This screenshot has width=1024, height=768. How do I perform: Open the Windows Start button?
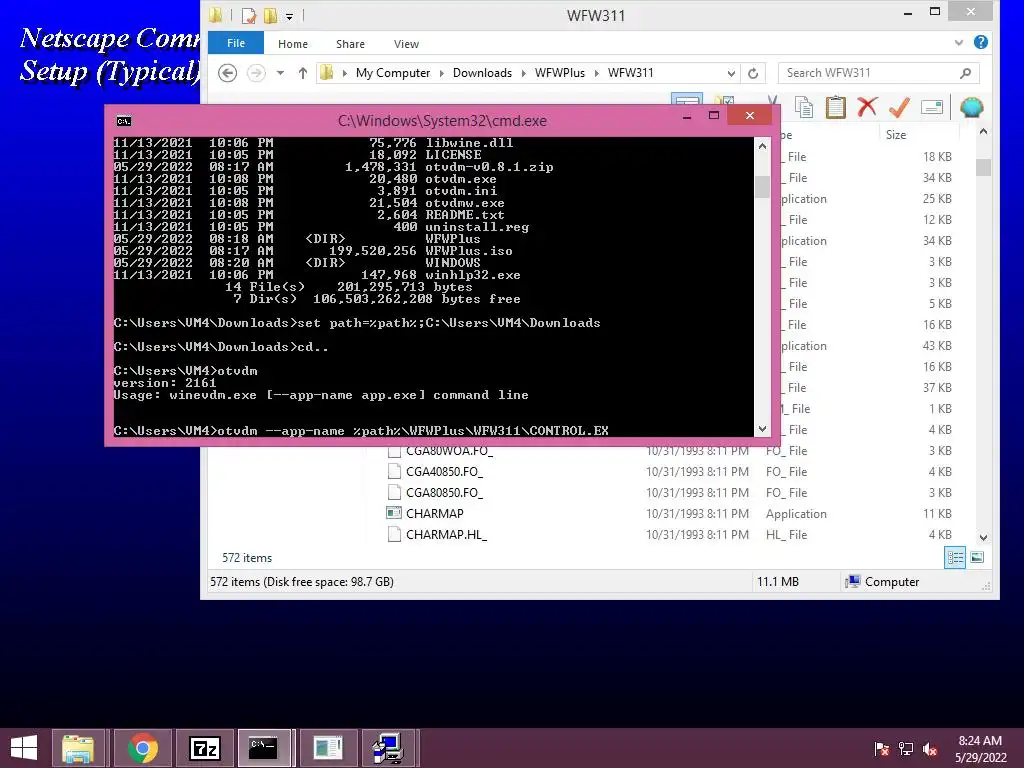click(x=24, y=748)
